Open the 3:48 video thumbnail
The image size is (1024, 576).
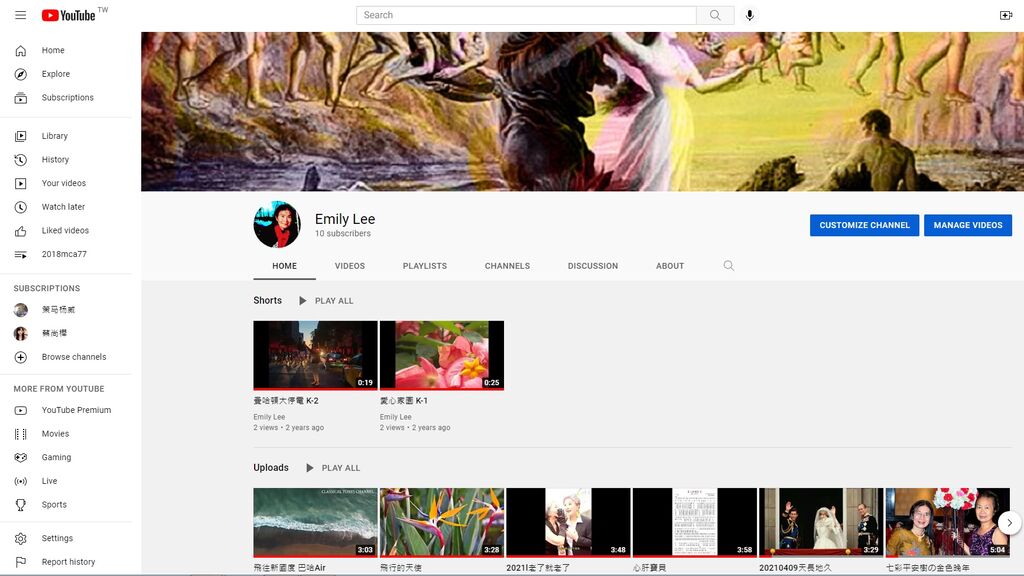568,522
